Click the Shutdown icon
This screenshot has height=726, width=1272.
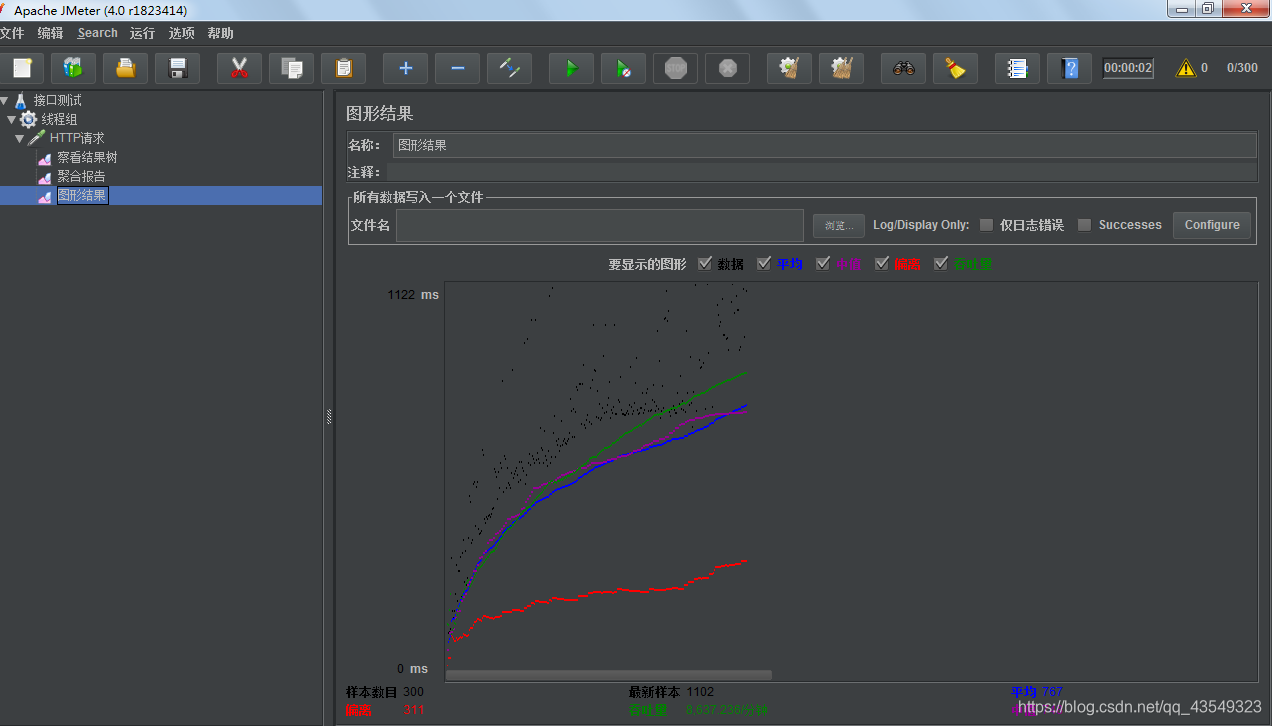(x=727, y=68)
